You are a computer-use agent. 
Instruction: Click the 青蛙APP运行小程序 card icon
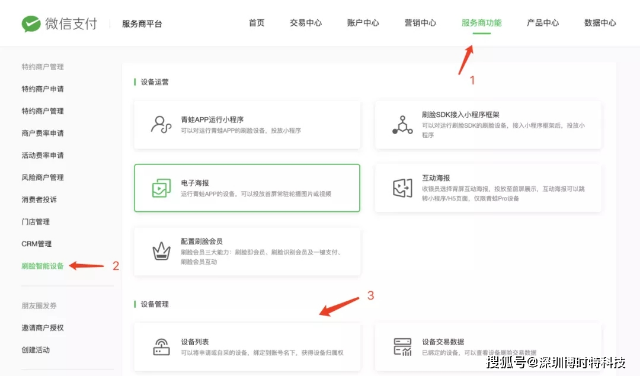[161, 125]
